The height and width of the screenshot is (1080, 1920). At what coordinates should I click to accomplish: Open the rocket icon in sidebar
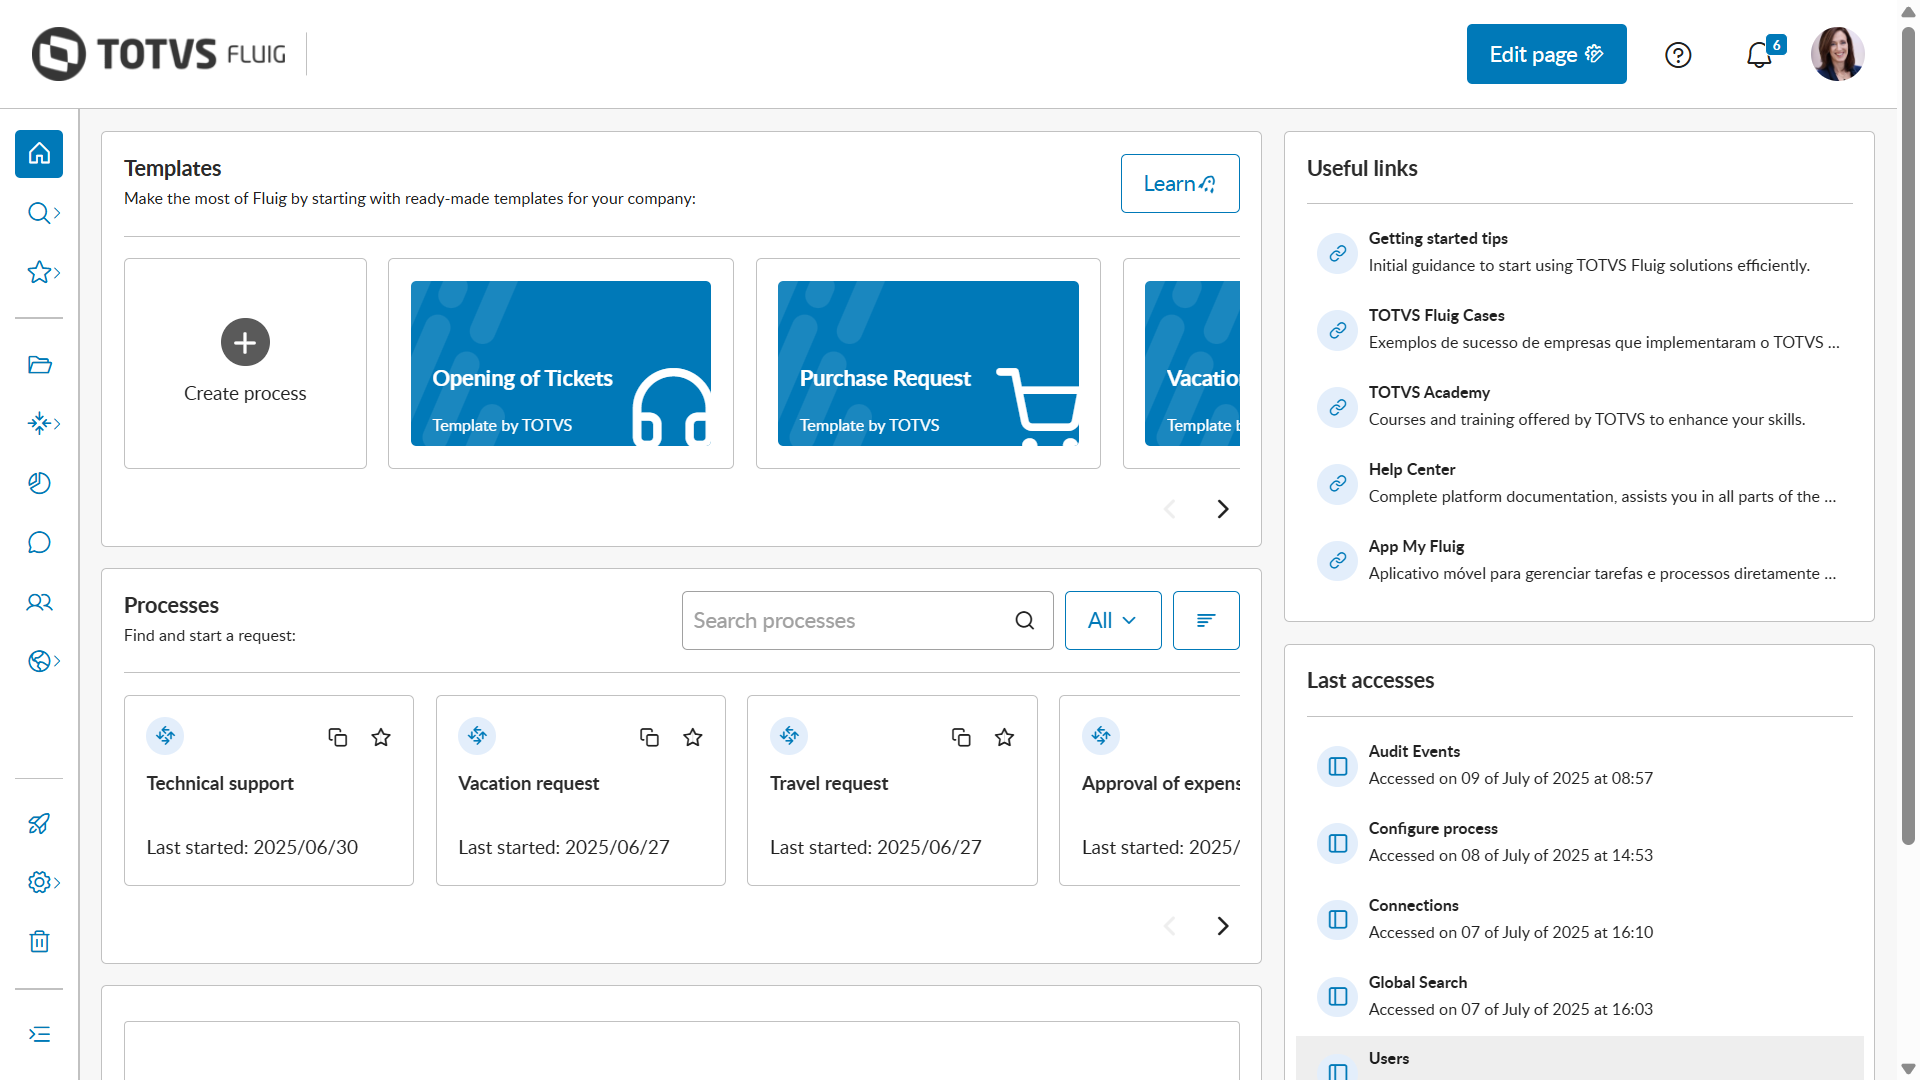tap(39, 824)
